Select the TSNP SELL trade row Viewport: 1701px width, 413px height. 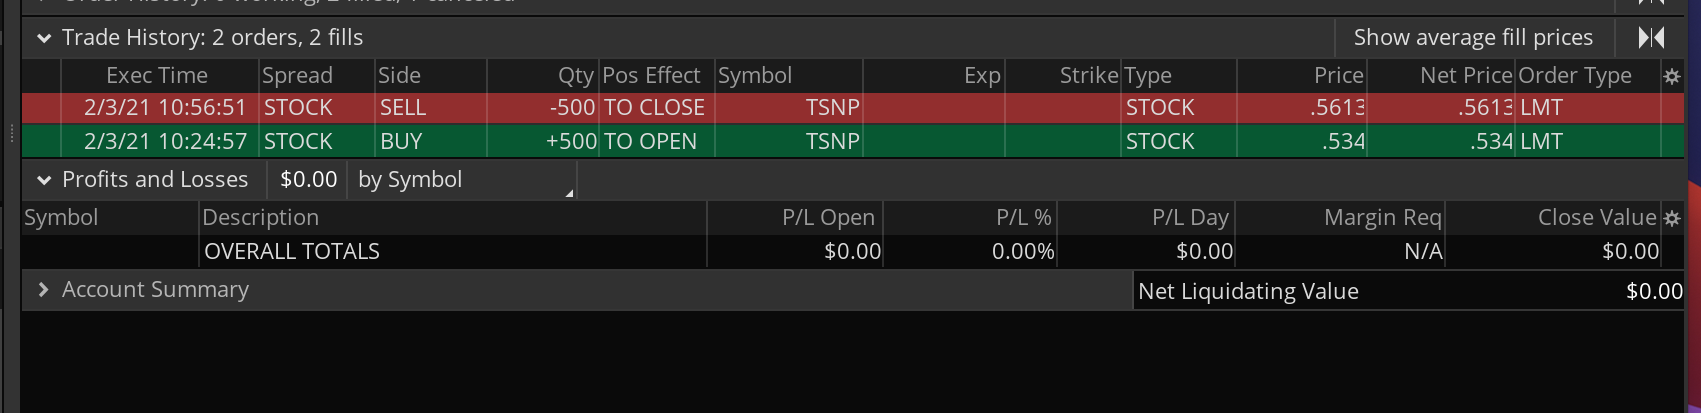point(700,108)
